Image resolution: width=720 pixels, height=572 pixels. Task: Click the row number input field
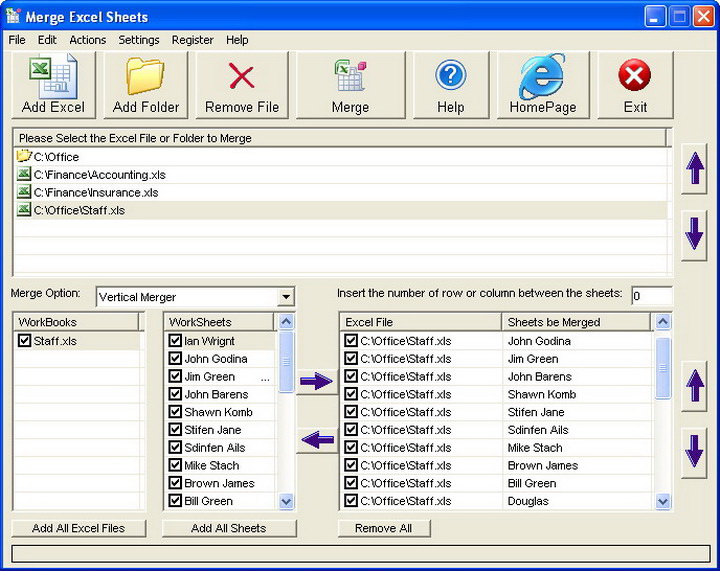(651, 296)
